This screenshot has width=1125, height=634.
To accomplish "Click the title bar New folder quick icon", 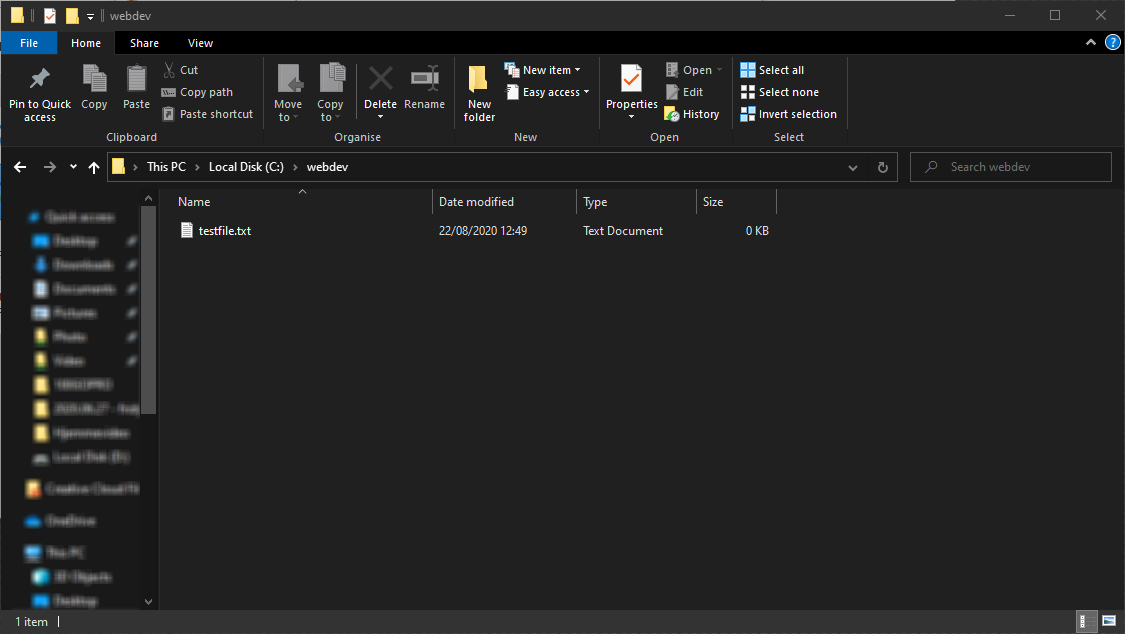I will (x=72, y=15).
